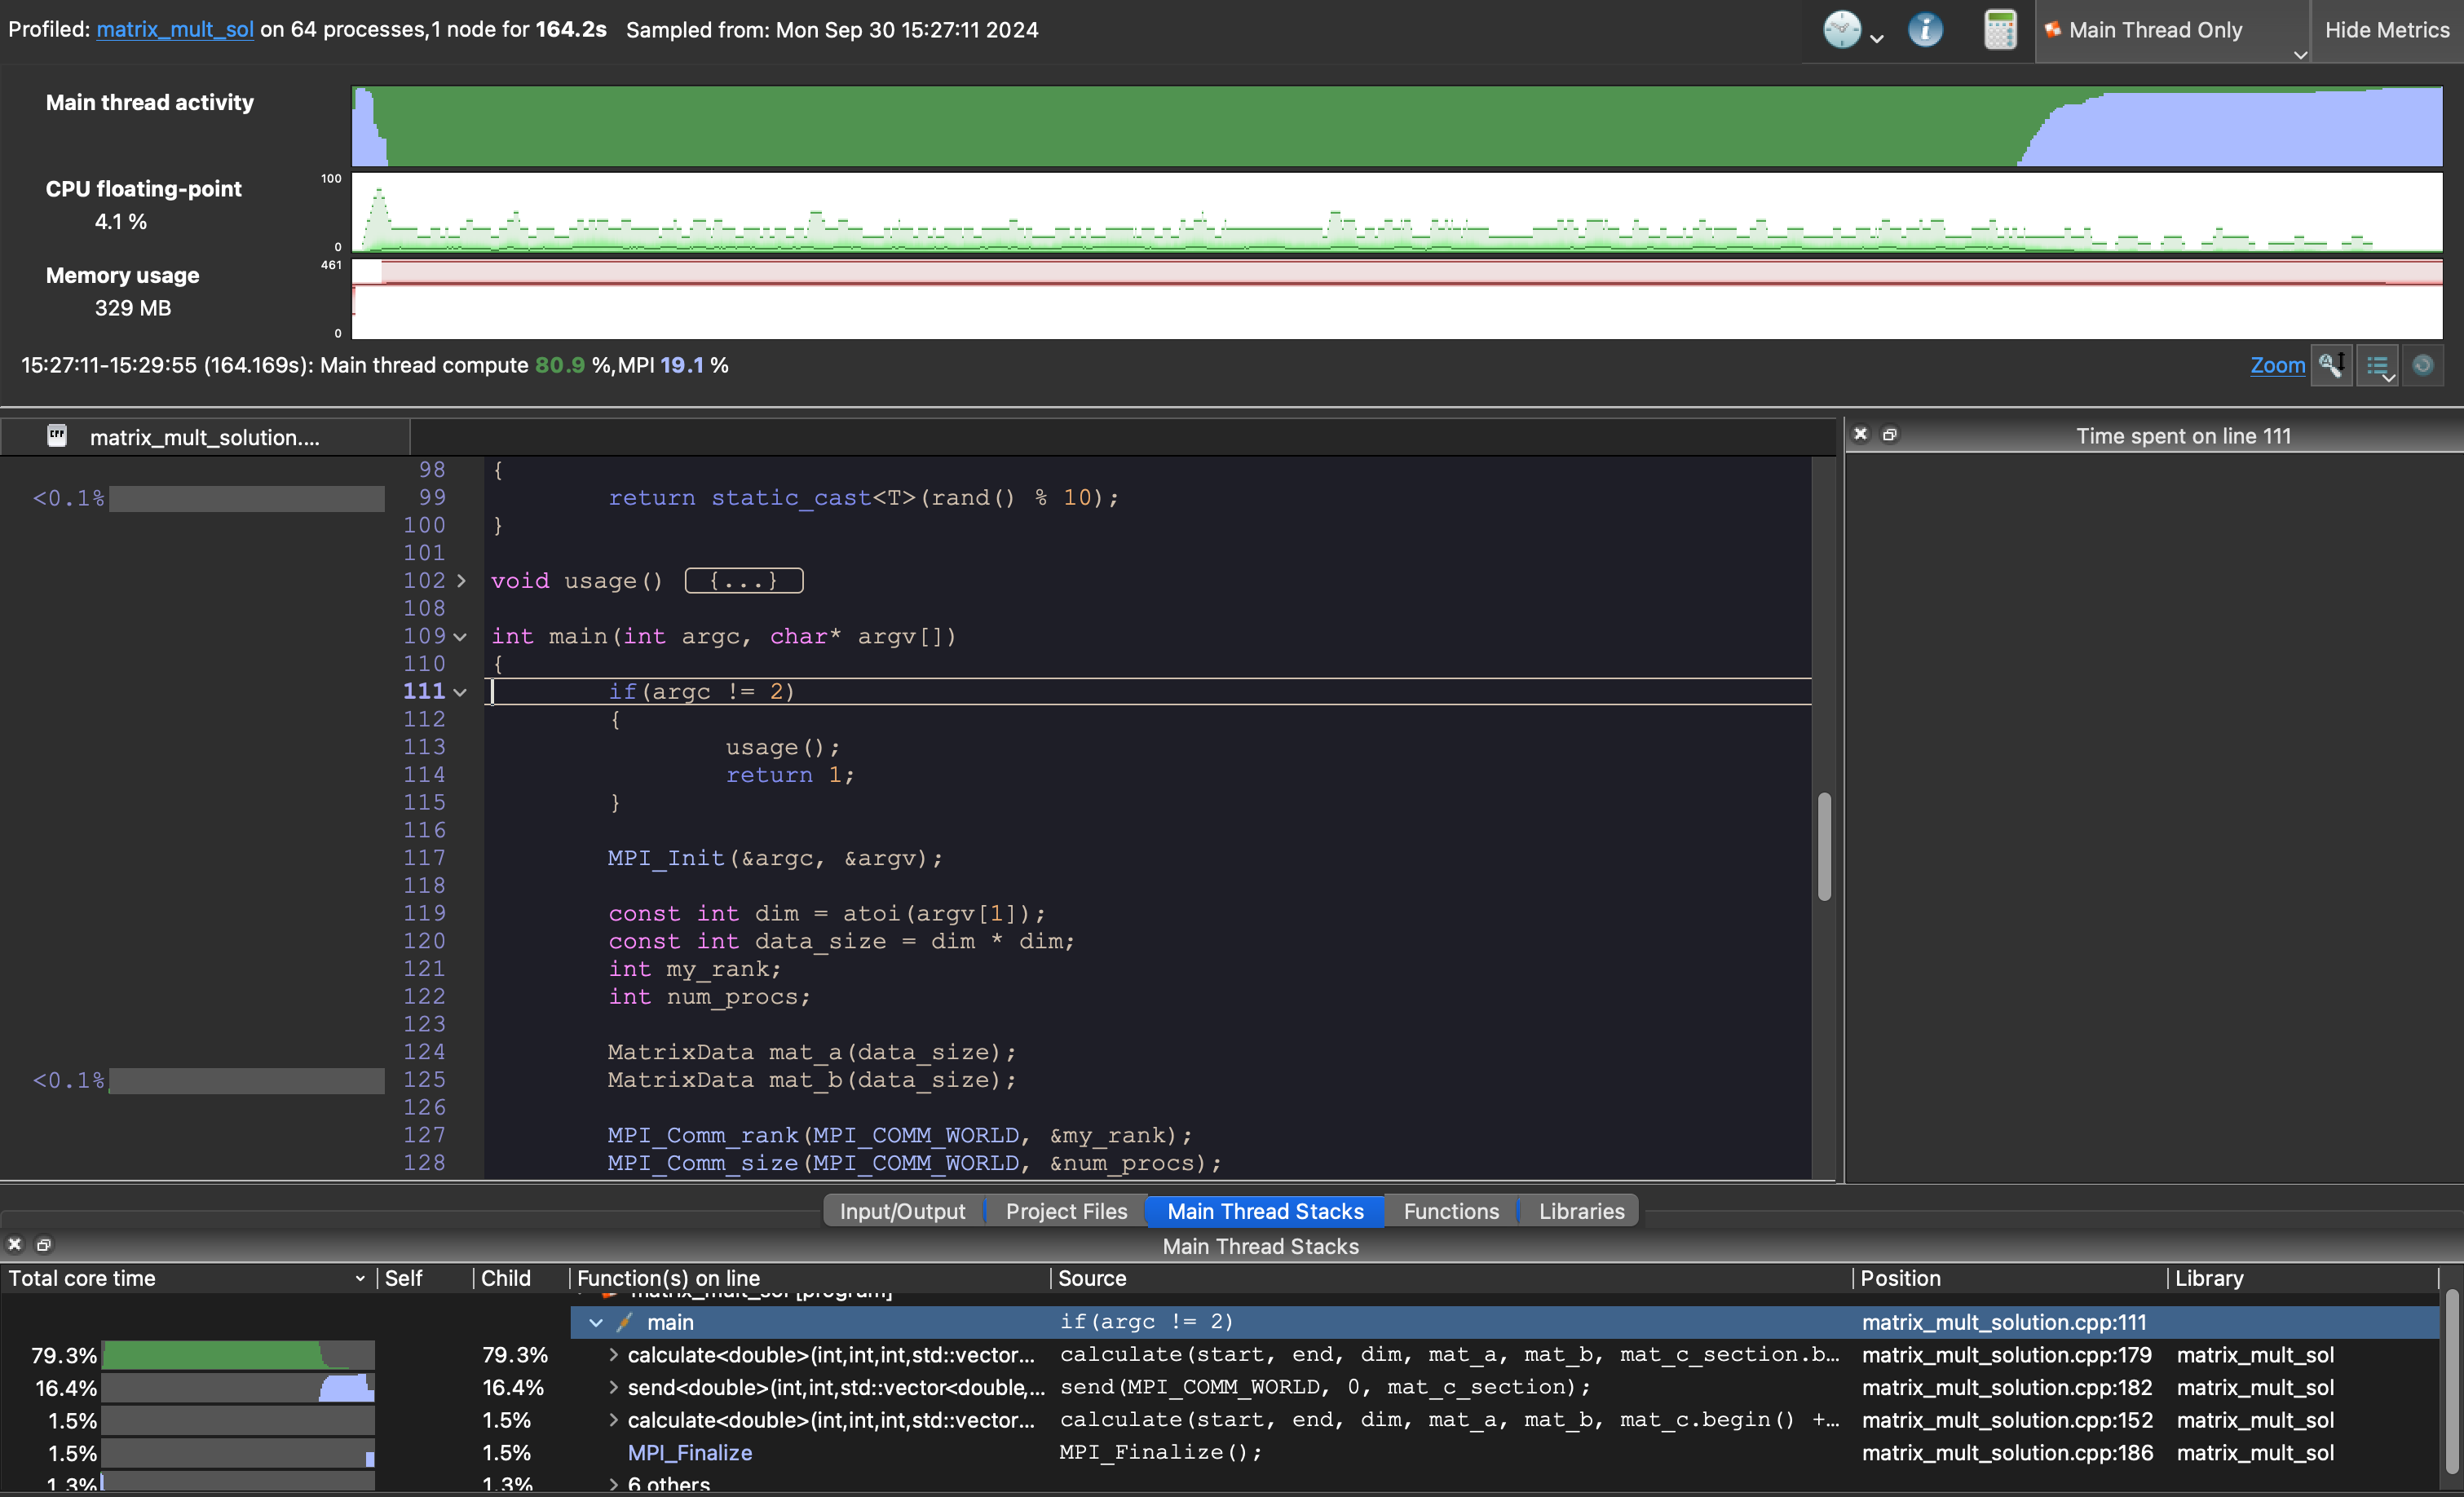Switch to the Functions tab
Image resolution: width=2464 pixels, height=1497 pixels.
pos(1451,1211)
